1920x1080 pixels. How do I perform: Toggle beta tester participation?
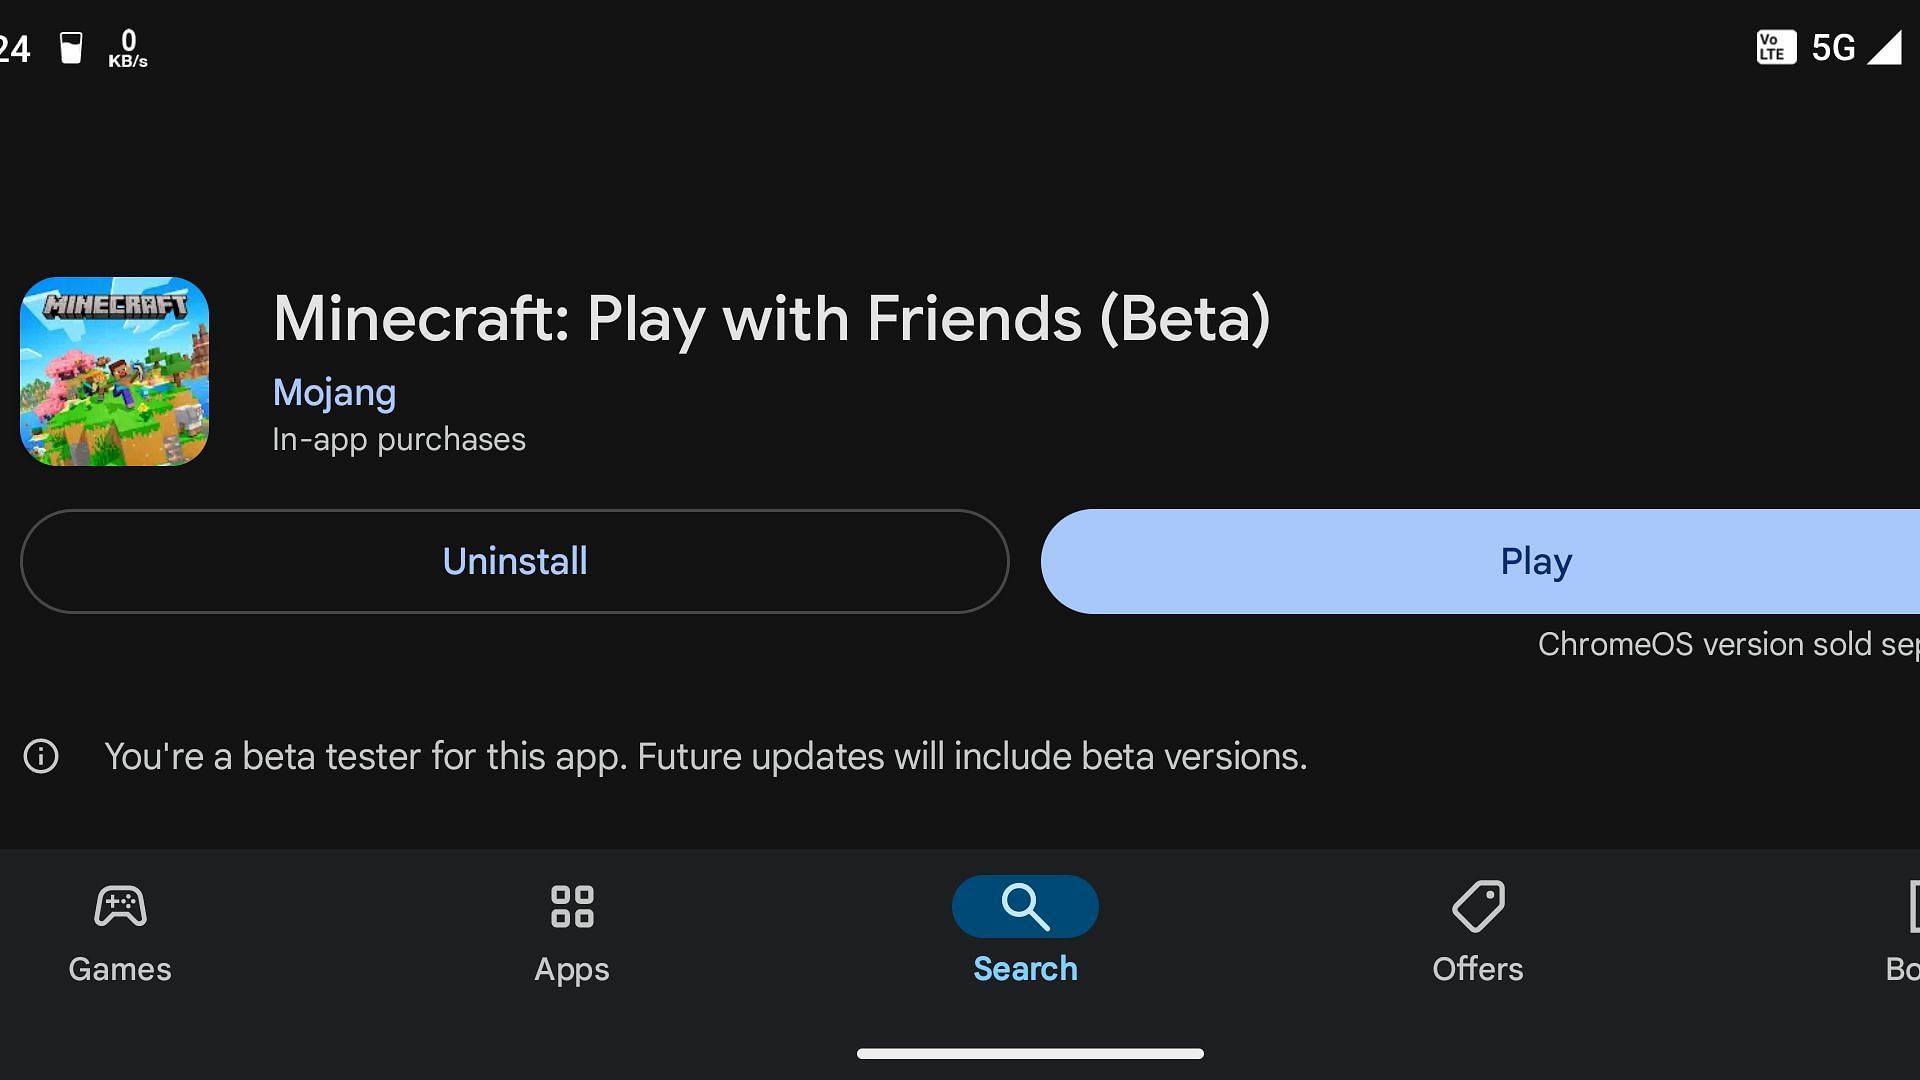coord(705,754)
